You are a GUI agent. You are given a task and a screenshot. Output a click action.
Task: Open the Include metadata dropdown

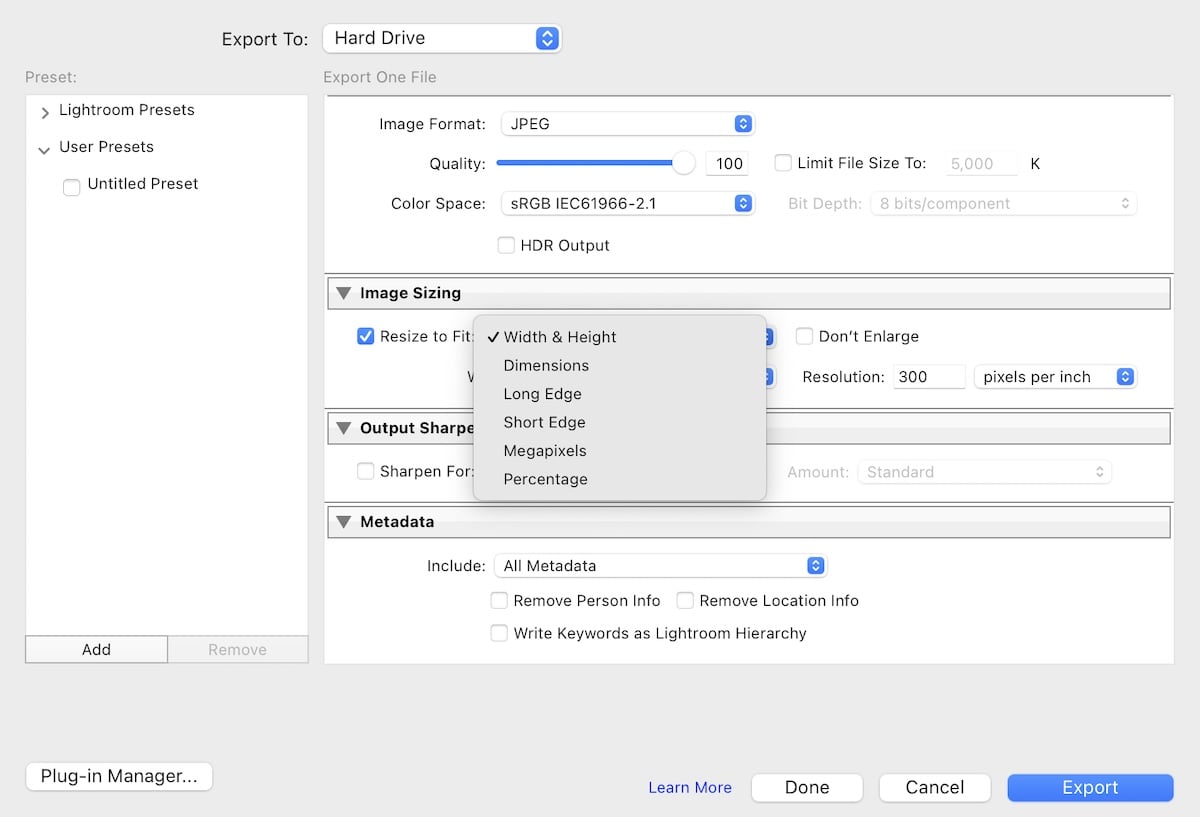pyautogui.click(x=660, y=565)
